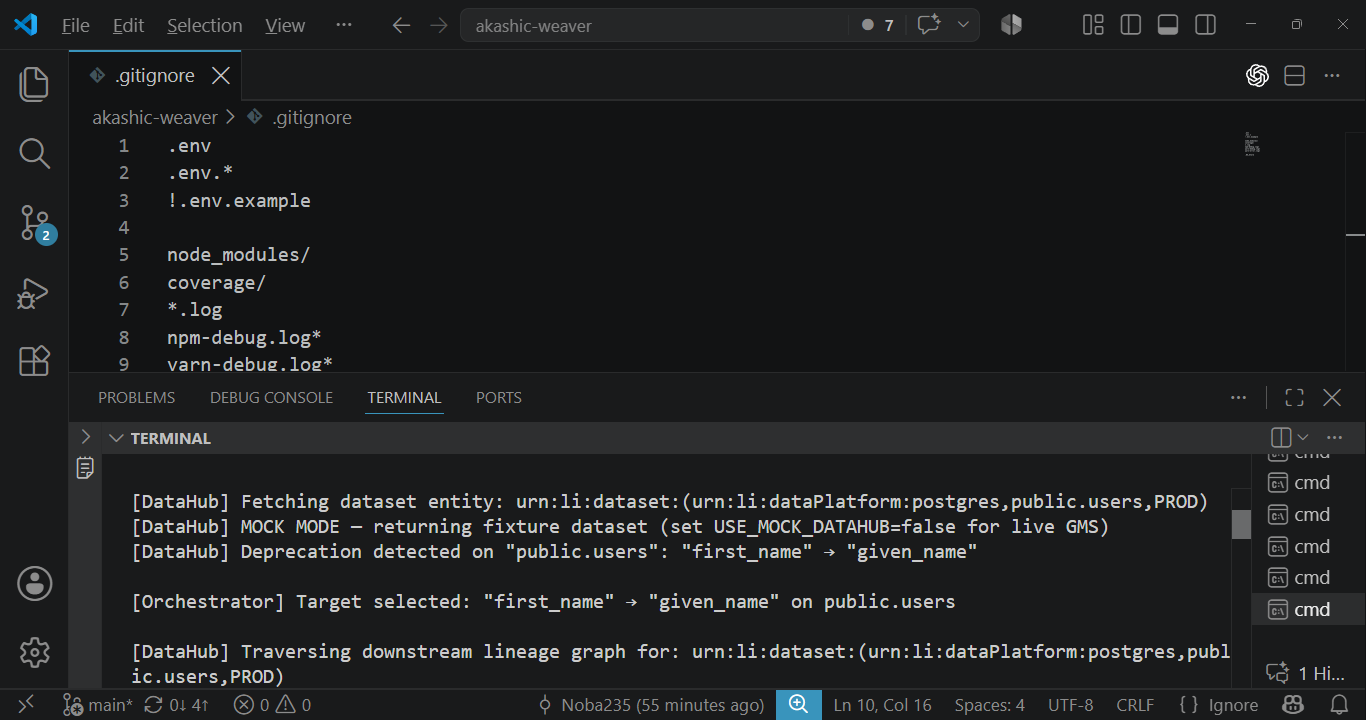1366x720 pixels.
Task: Toggle the primary side bar layout button
Action: (1131, 25)
